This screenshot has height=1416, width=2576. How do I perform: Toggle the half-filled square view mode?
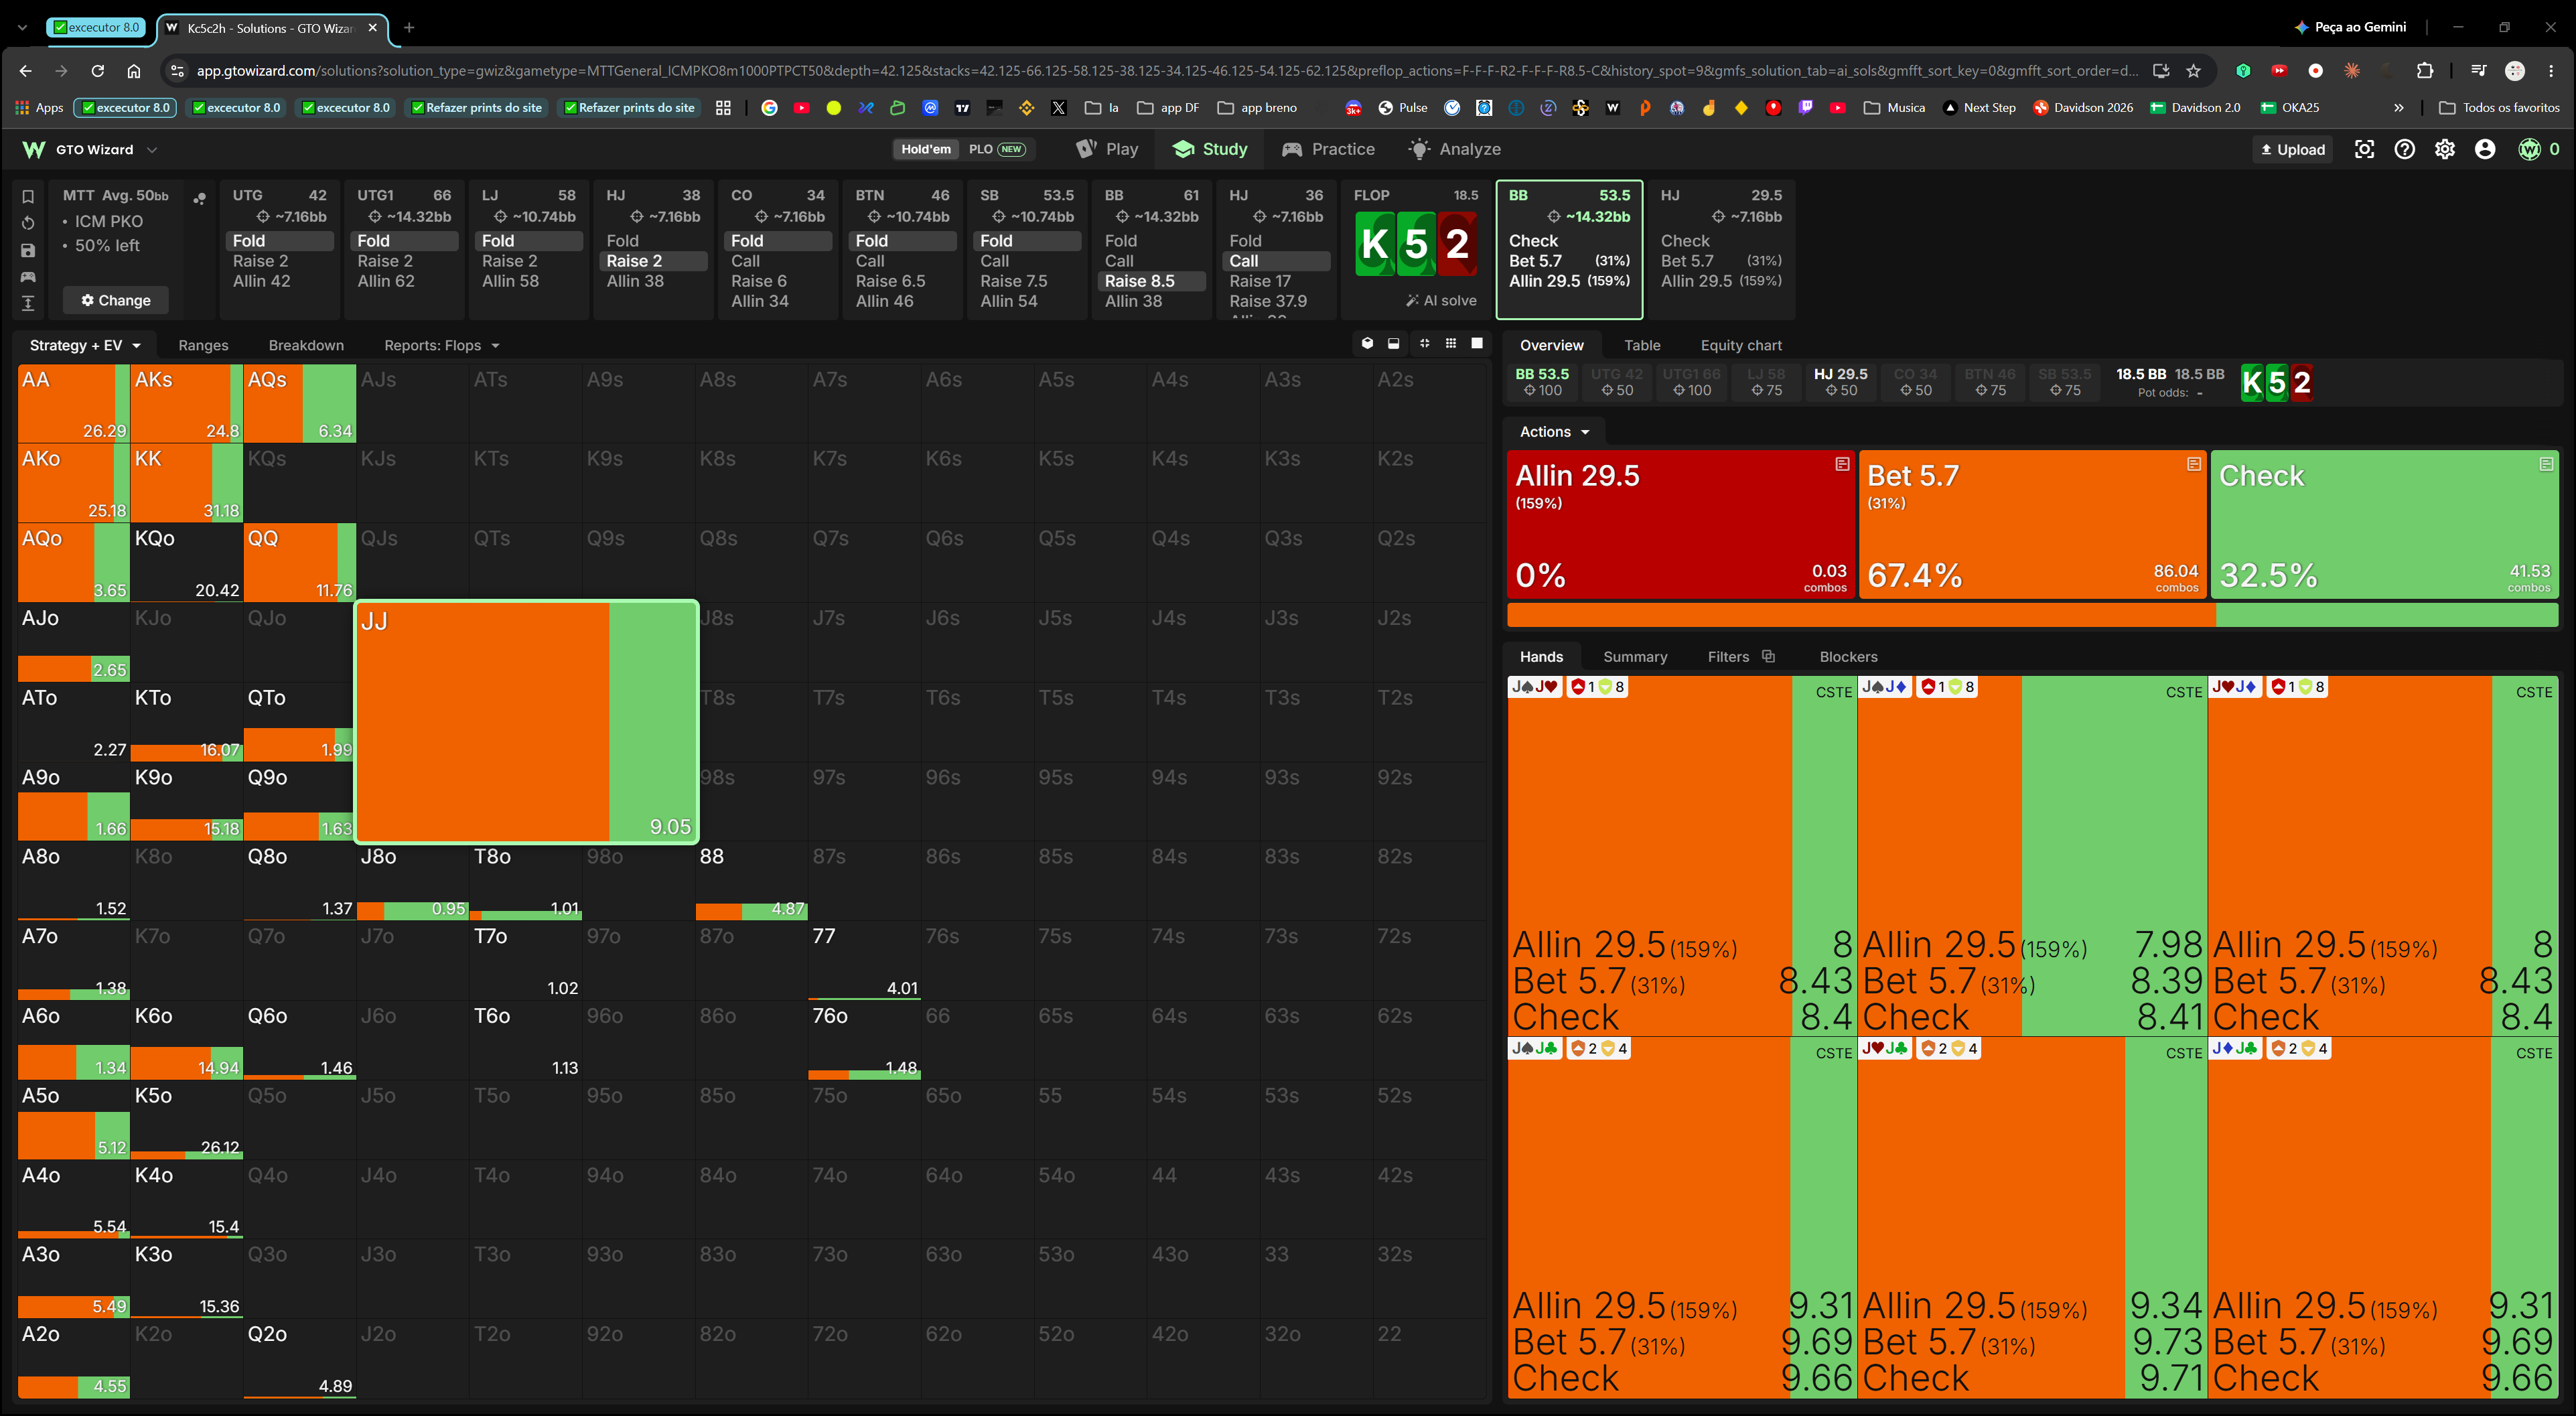(x=1393, y=343)
